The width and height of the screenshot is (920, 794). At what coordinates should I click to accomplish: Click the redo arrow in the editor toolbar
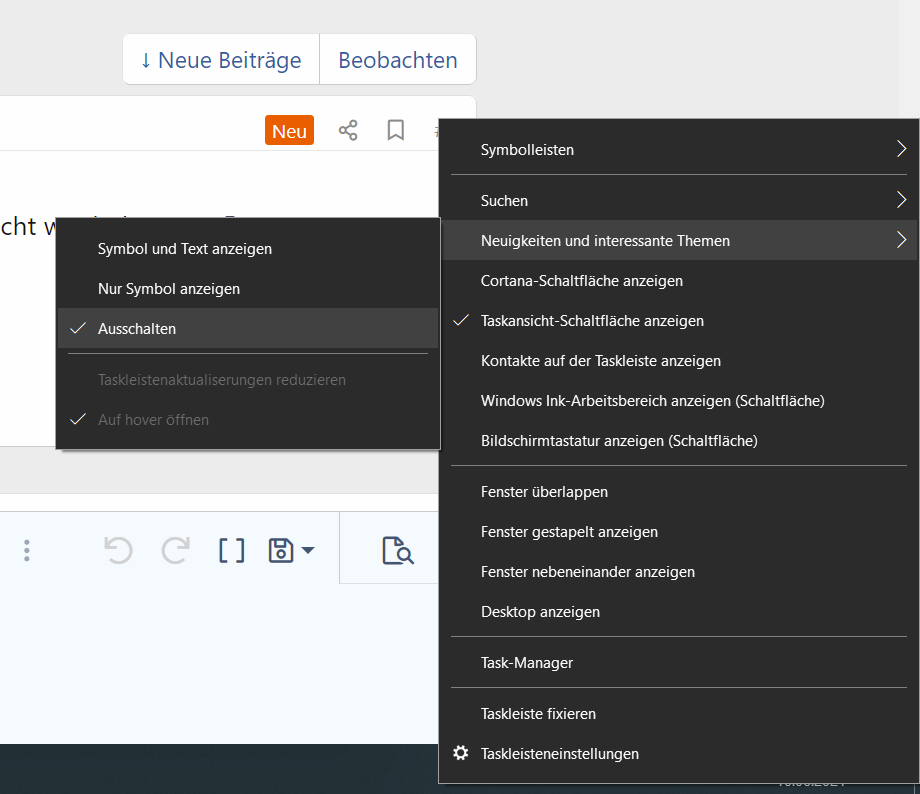tap(176, 550)
